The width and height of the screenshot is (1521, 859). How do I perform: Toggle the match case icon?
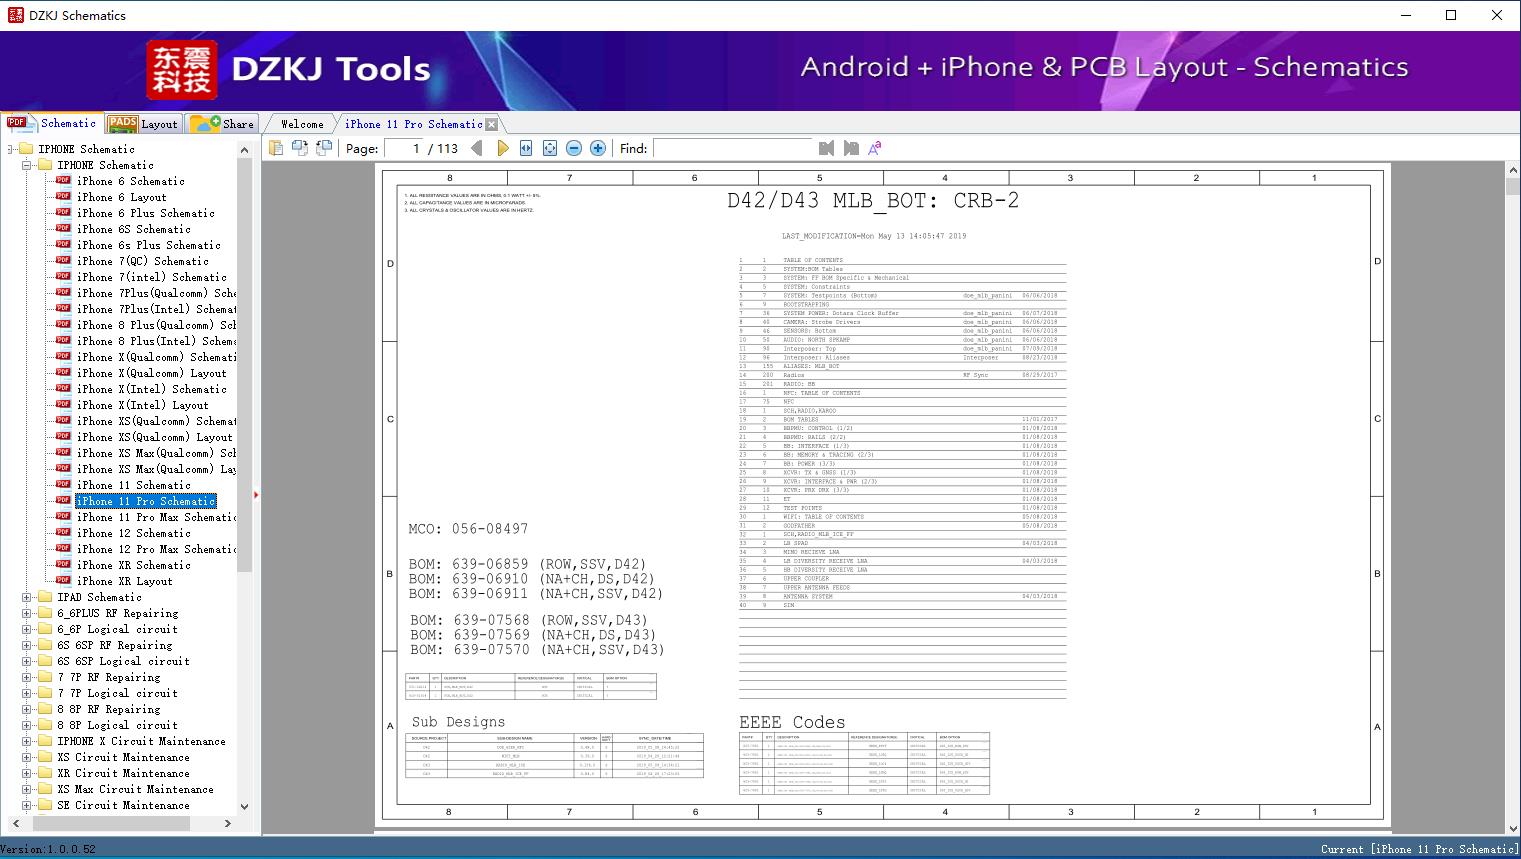pyautogui.click(x=874, y=148)
